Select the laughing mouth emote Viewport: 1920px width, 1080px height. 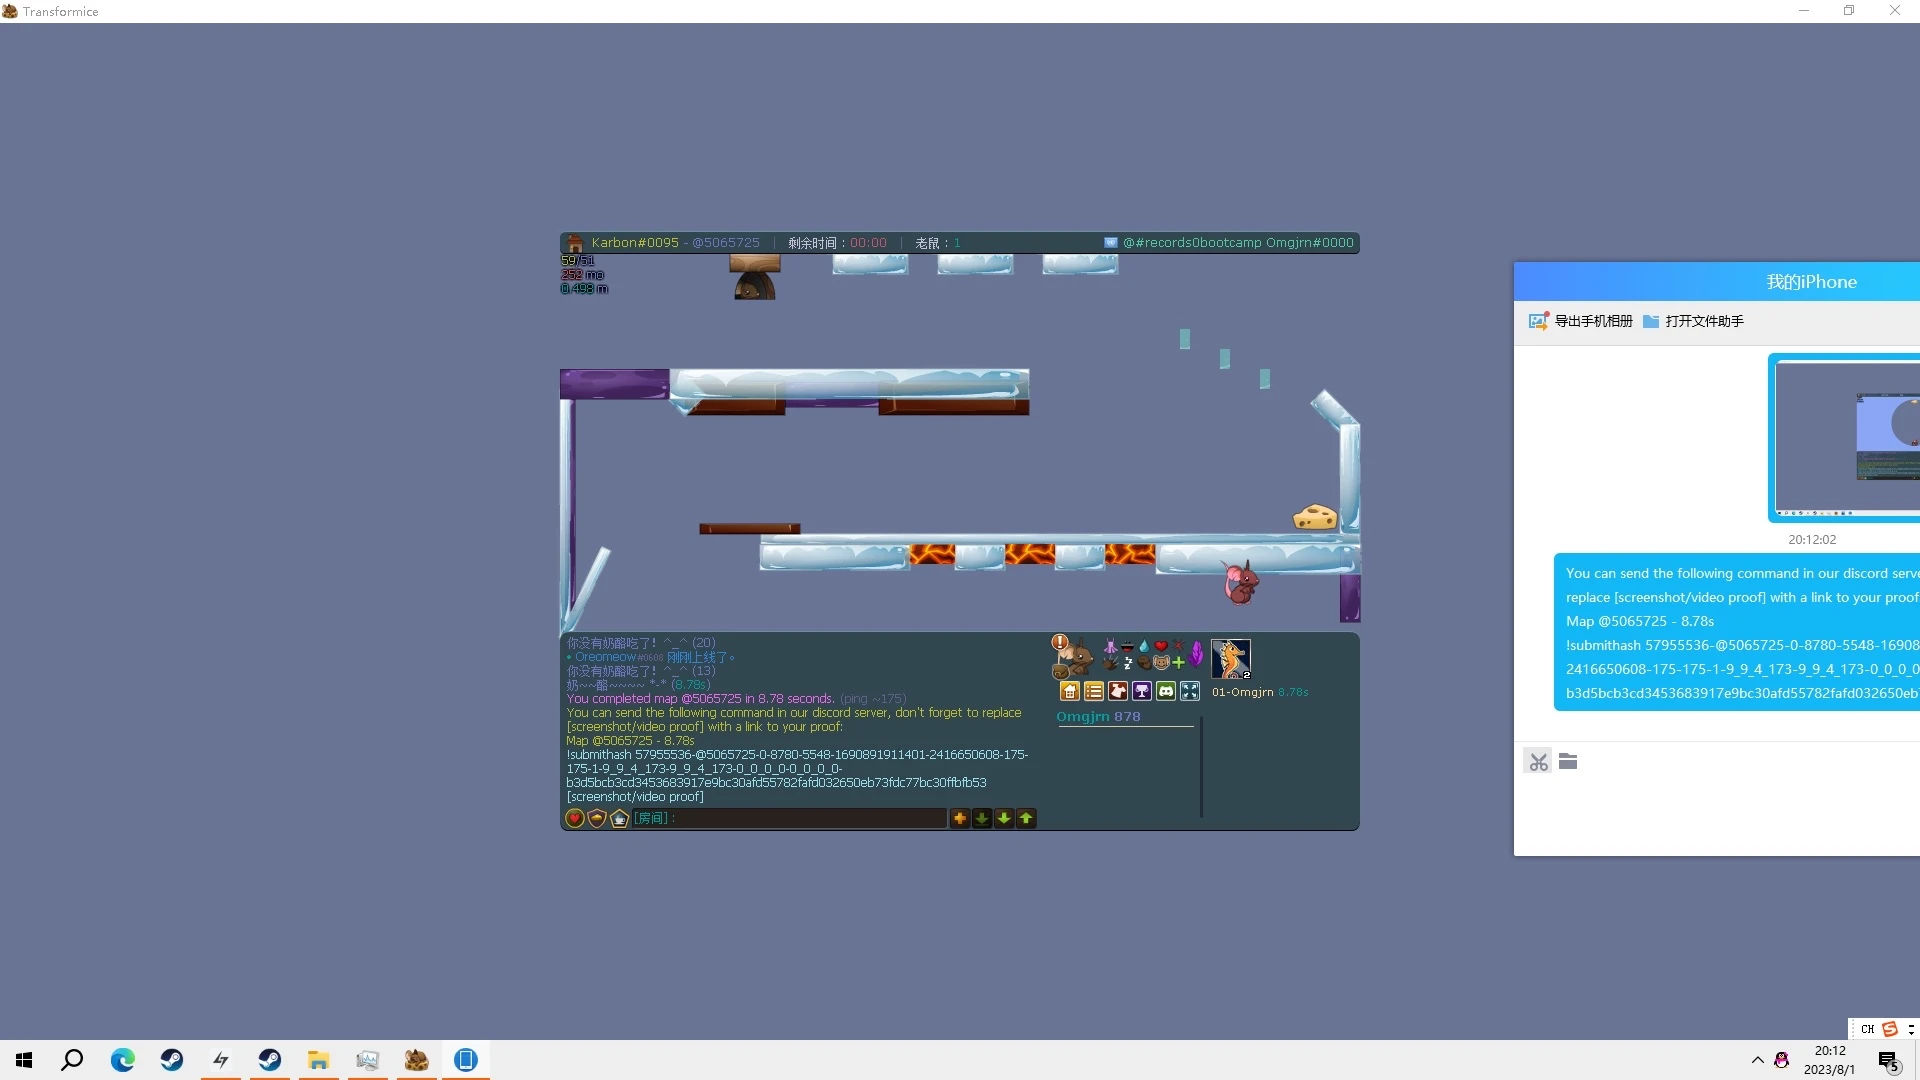(1127, 646)
